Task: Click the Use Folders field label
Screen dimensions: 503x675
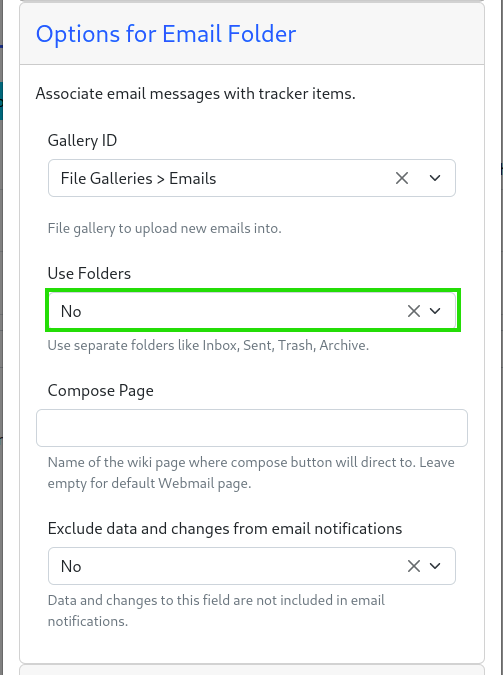Action: tap(89, 273)
